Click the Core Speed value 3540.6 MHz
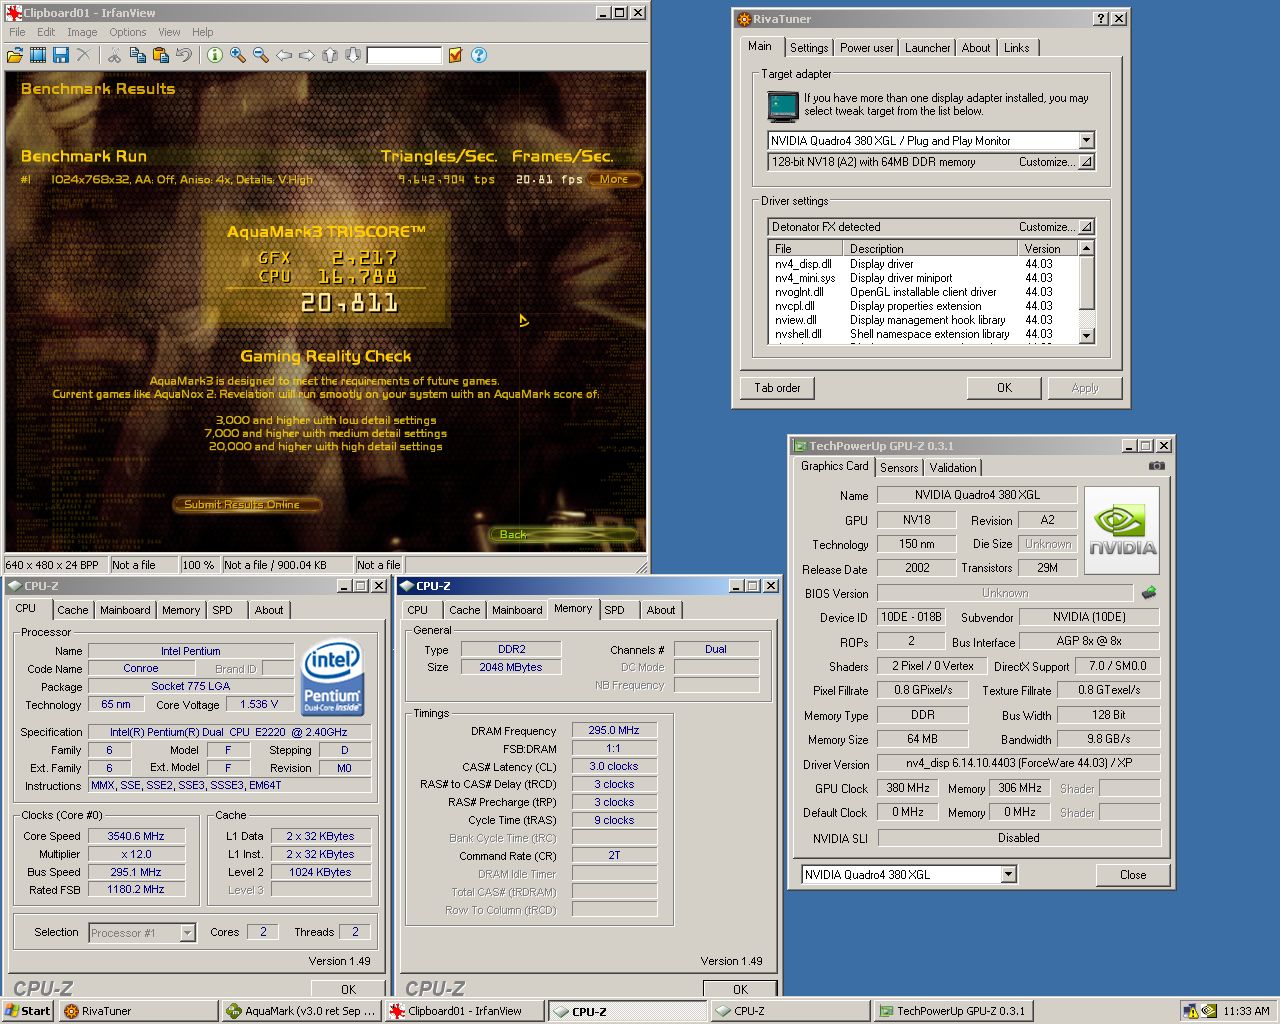The image size is (1280, 1024). tap(136, 836)
